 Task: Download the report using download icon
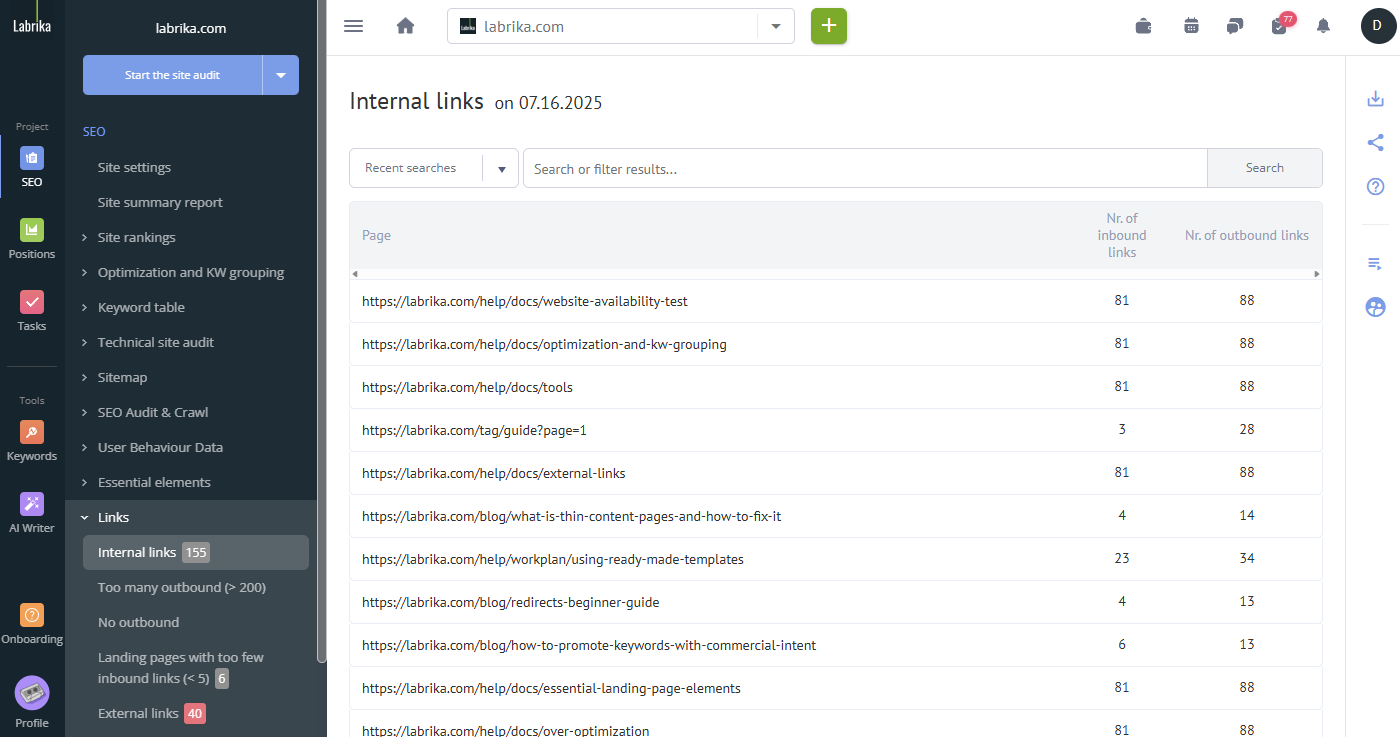tap(1375, 99)
